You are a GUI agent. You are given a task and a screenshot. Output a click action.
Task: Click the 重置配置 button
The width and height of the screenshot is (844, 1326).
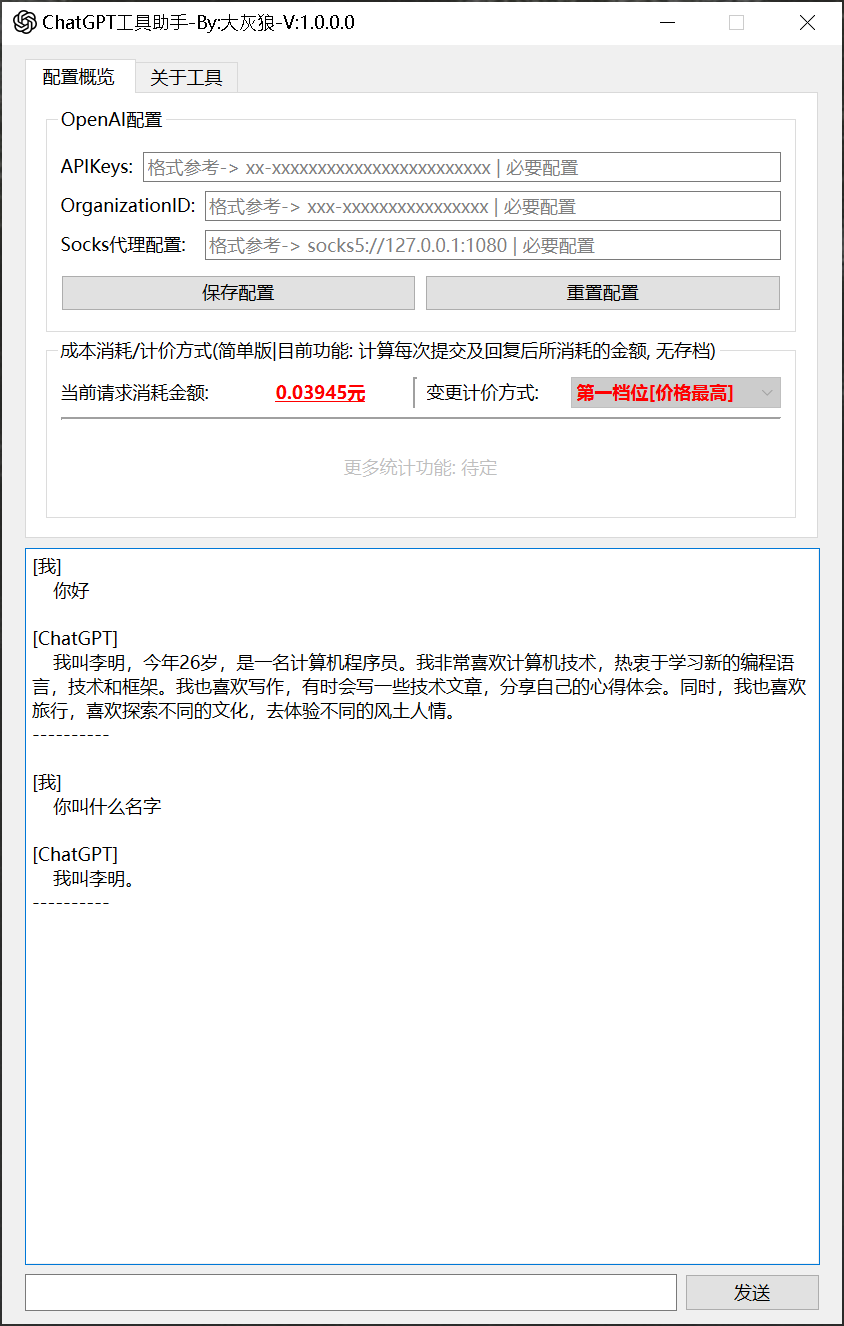coord(602,292)
